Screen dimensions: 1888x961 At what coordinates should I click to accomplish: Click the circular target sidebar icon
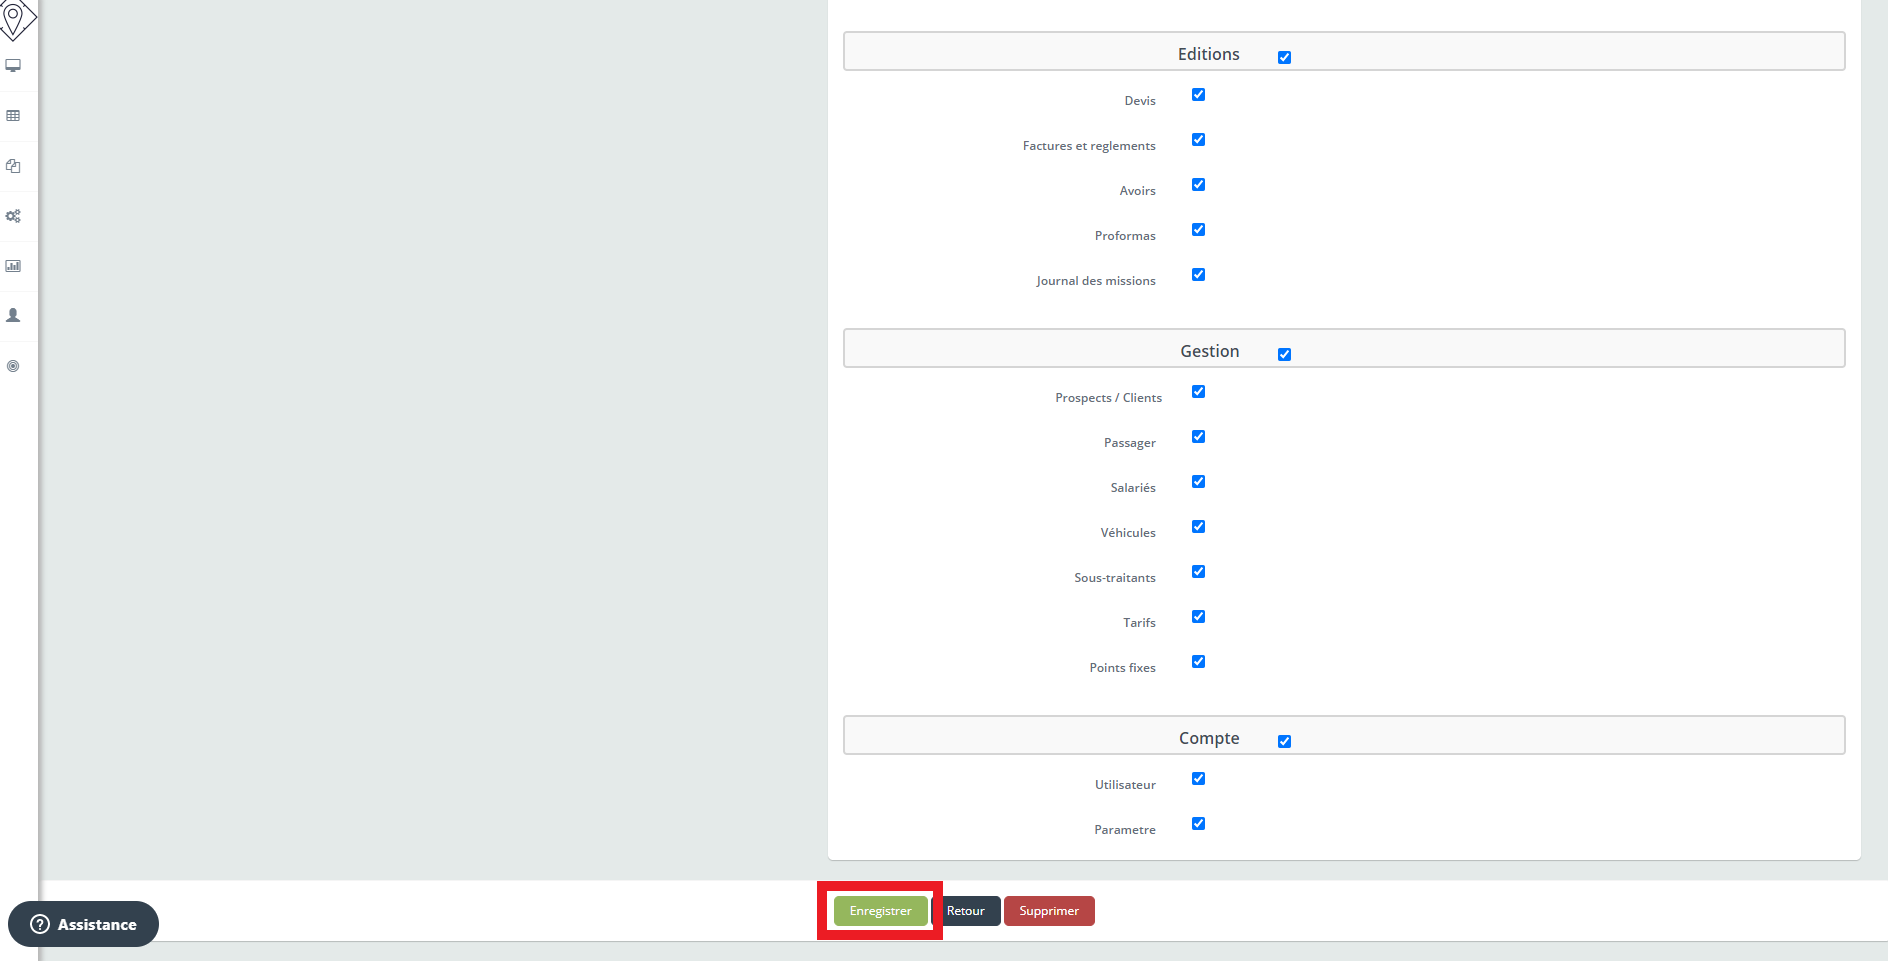pyautogui.click(x=13, y=366)
